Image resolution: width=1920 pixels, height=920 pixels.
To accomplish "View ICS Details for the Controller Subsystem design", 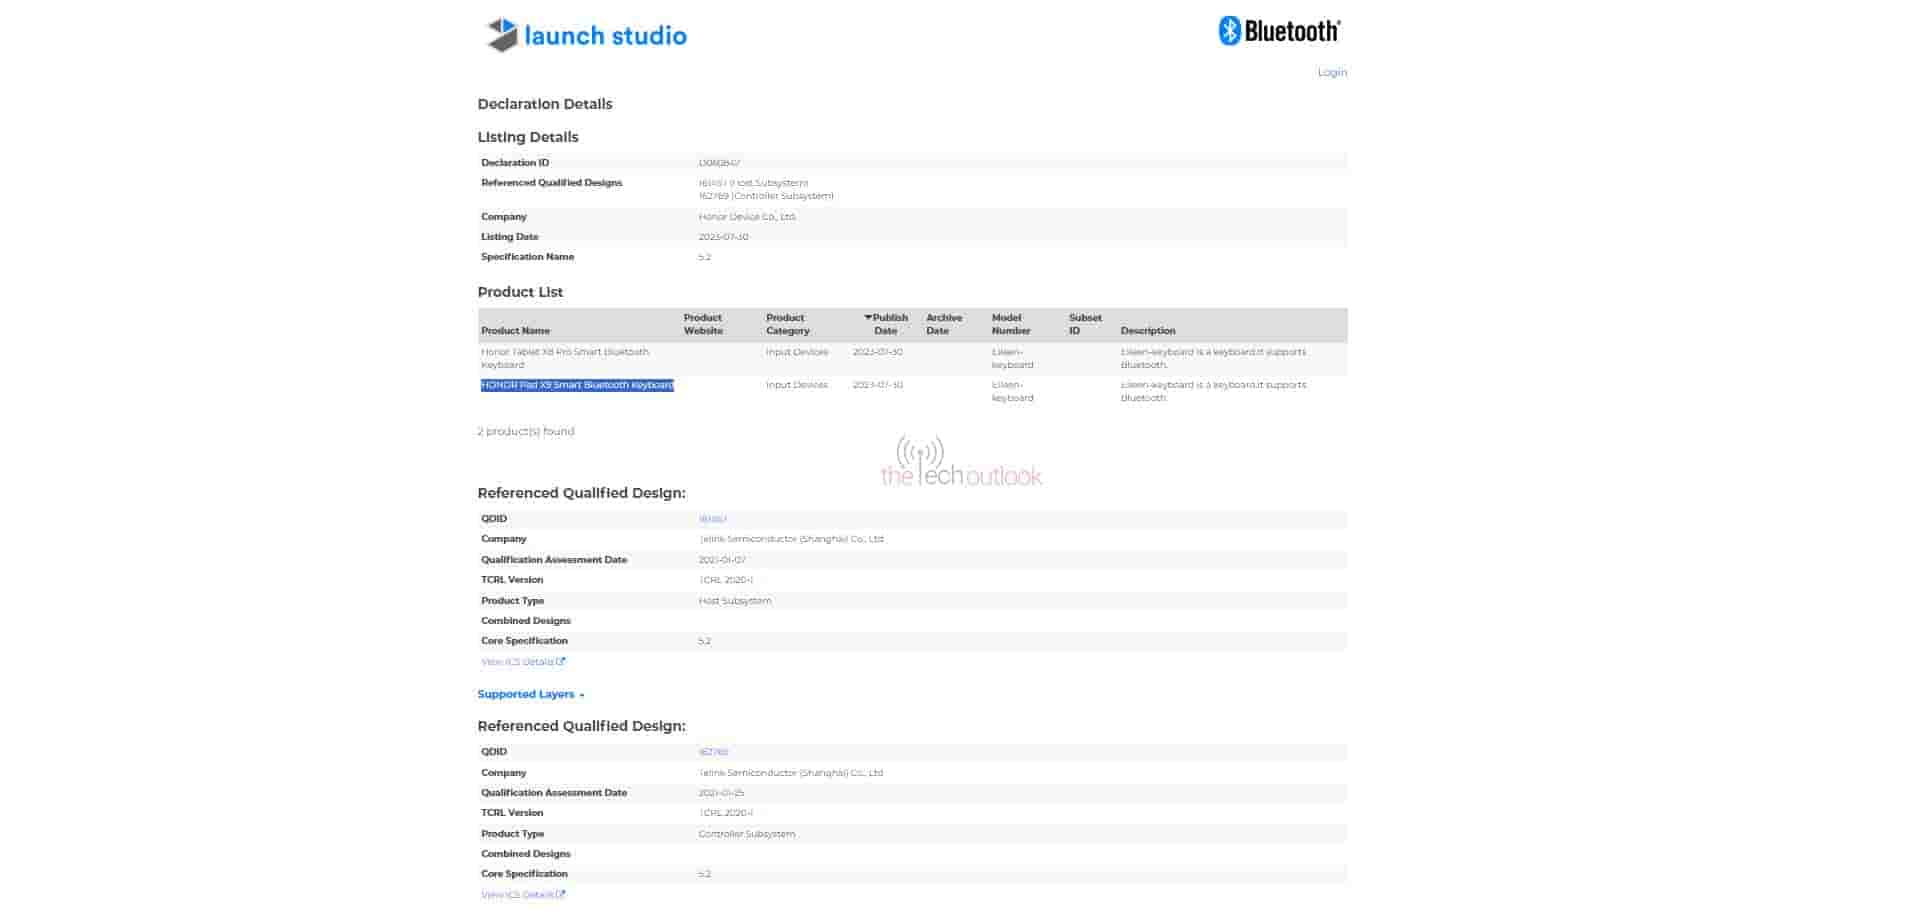I will pyautogui.click(x=522, y=895).
